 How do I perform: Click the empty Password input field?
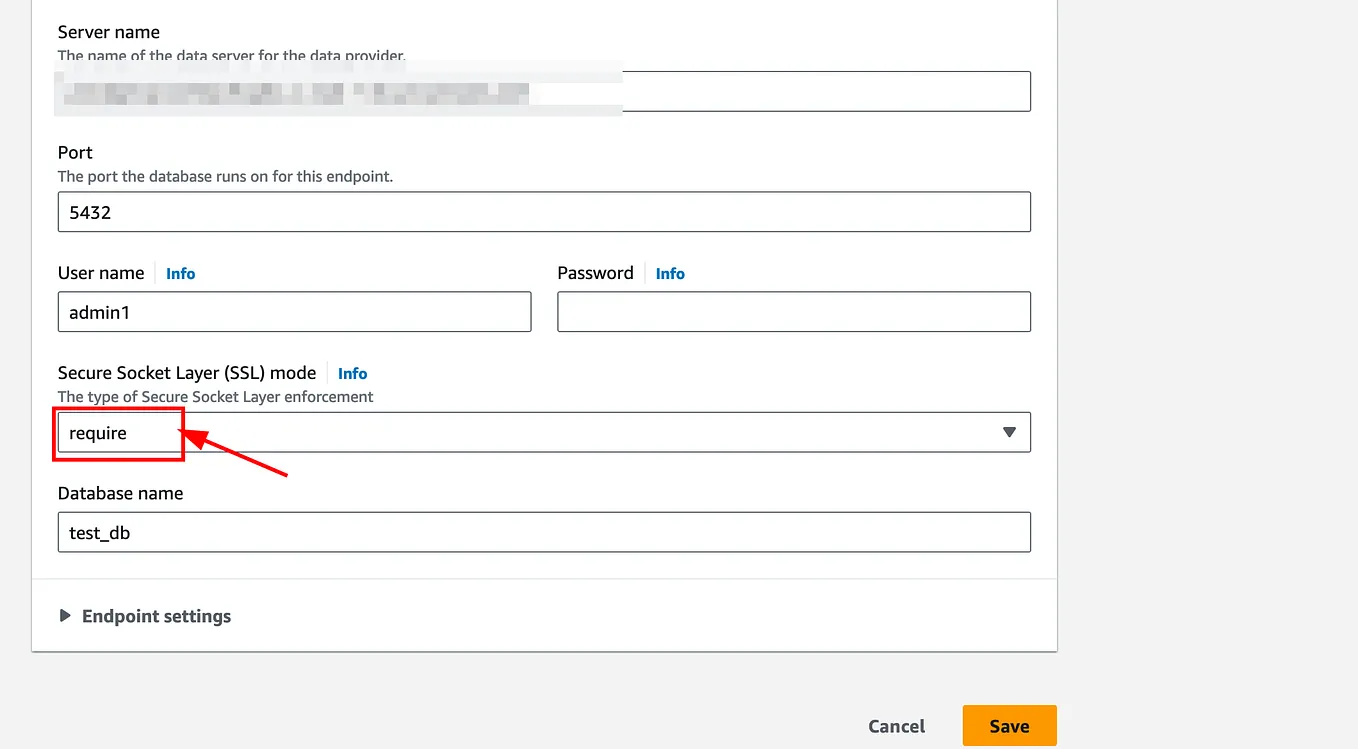[x=793, y=312]
